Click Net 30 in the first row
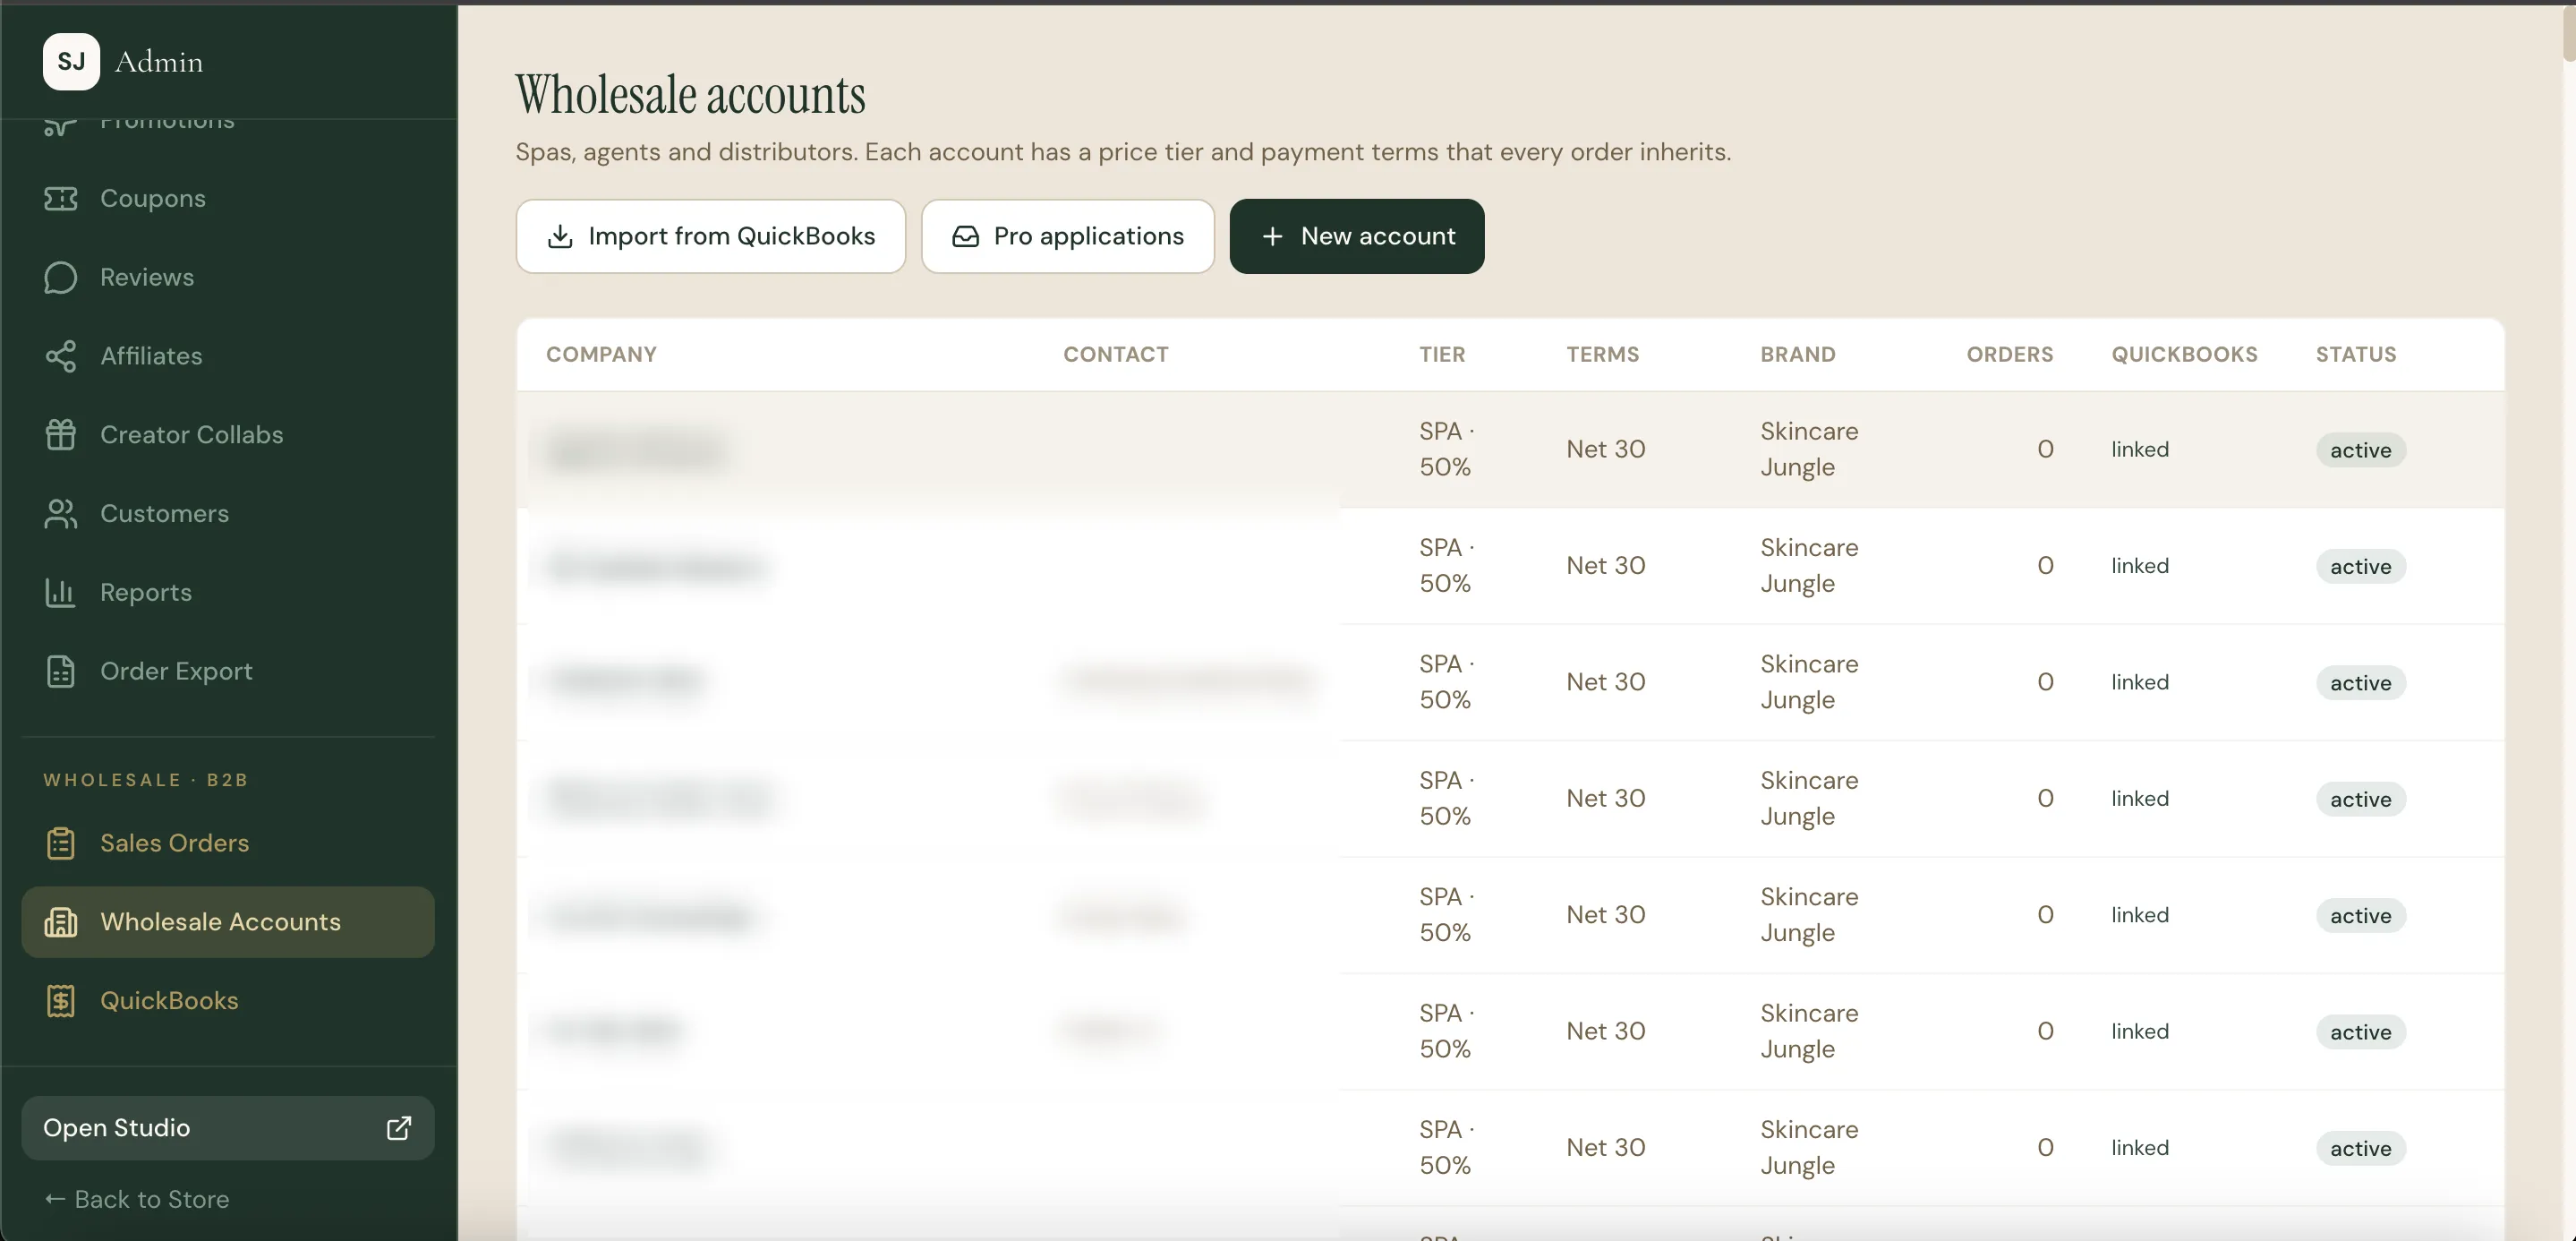The image size is (2576, 1241). [x=1606, y=450]
